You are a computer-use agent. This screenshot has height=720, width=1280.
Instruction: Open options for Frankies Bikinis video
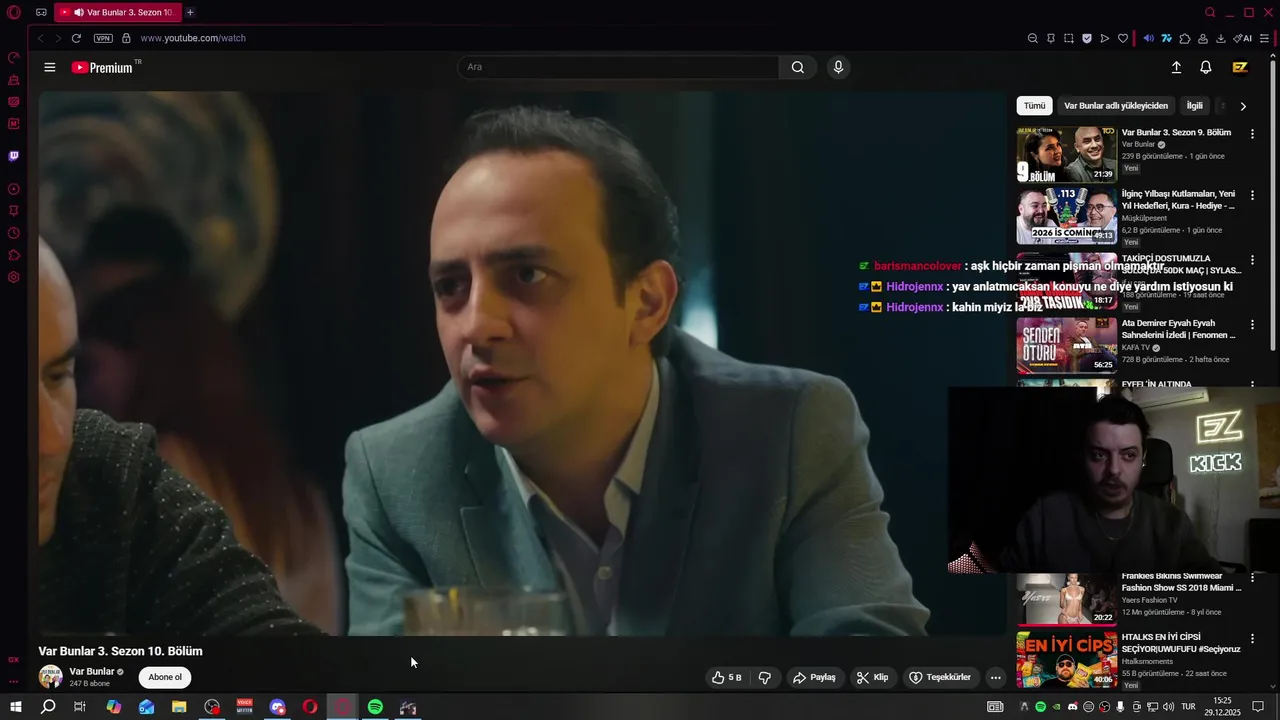(1252, 577)
